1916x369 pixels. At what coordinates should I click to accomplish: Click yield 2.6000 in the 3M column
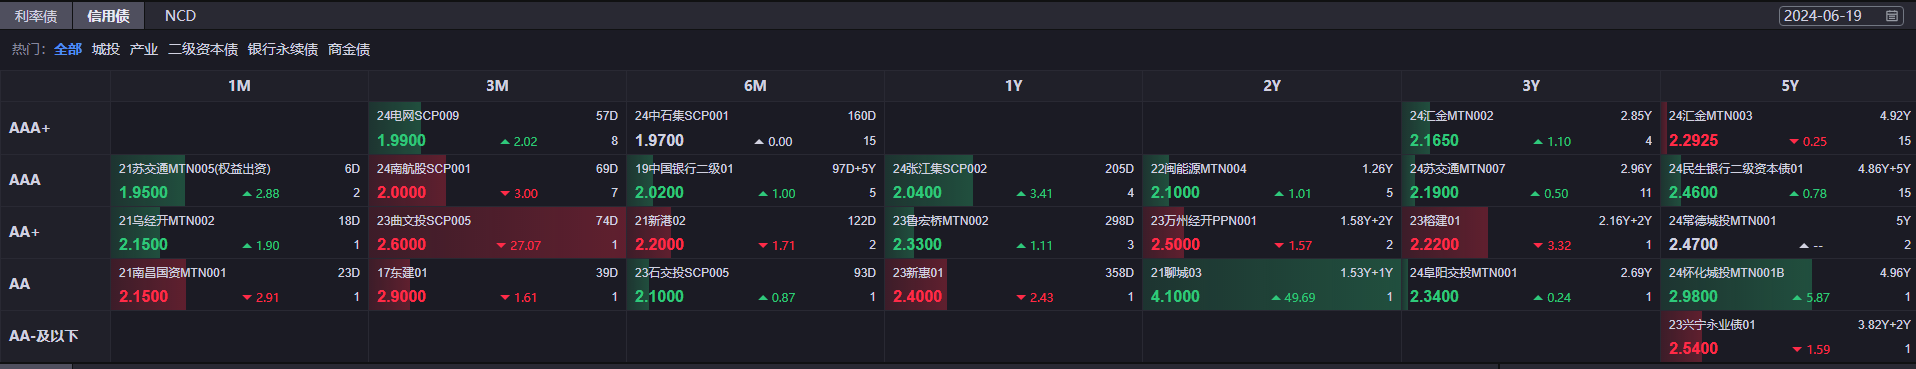pos(401,245)
